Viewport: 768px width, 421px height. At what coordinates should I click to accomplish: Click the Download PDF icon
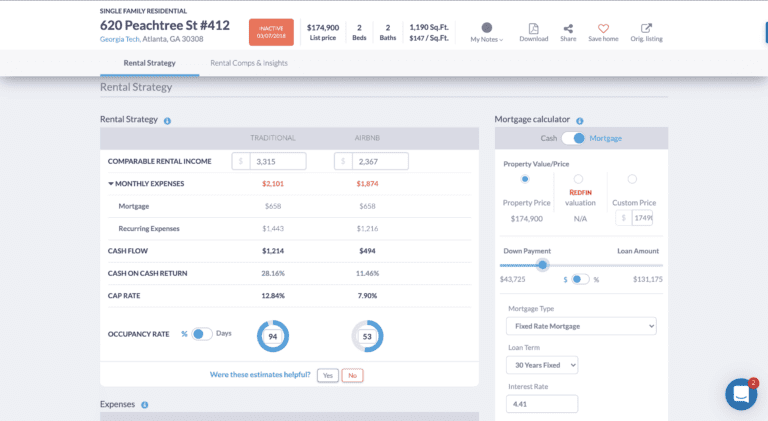[533, 29]
